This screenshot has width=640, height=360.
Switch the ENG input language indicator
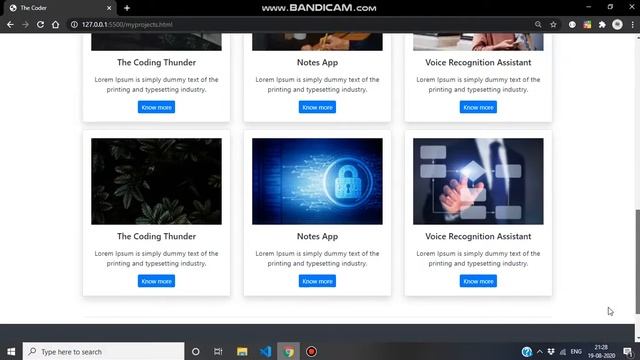pos(576,351)
